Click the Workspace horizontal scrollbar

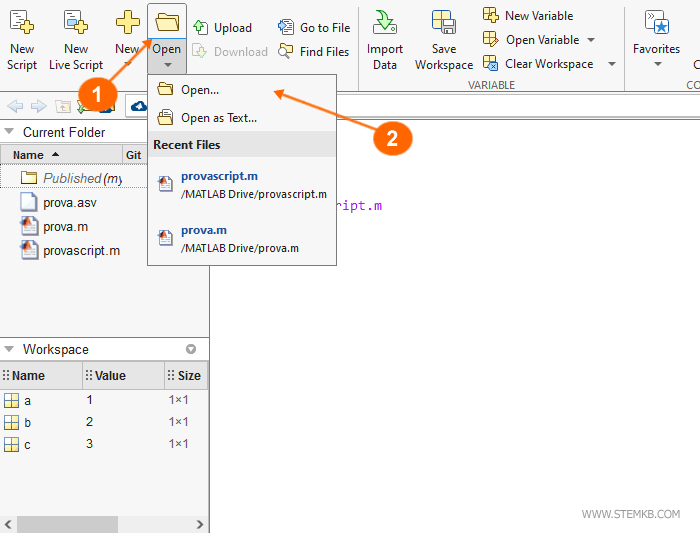coord(67,524)
